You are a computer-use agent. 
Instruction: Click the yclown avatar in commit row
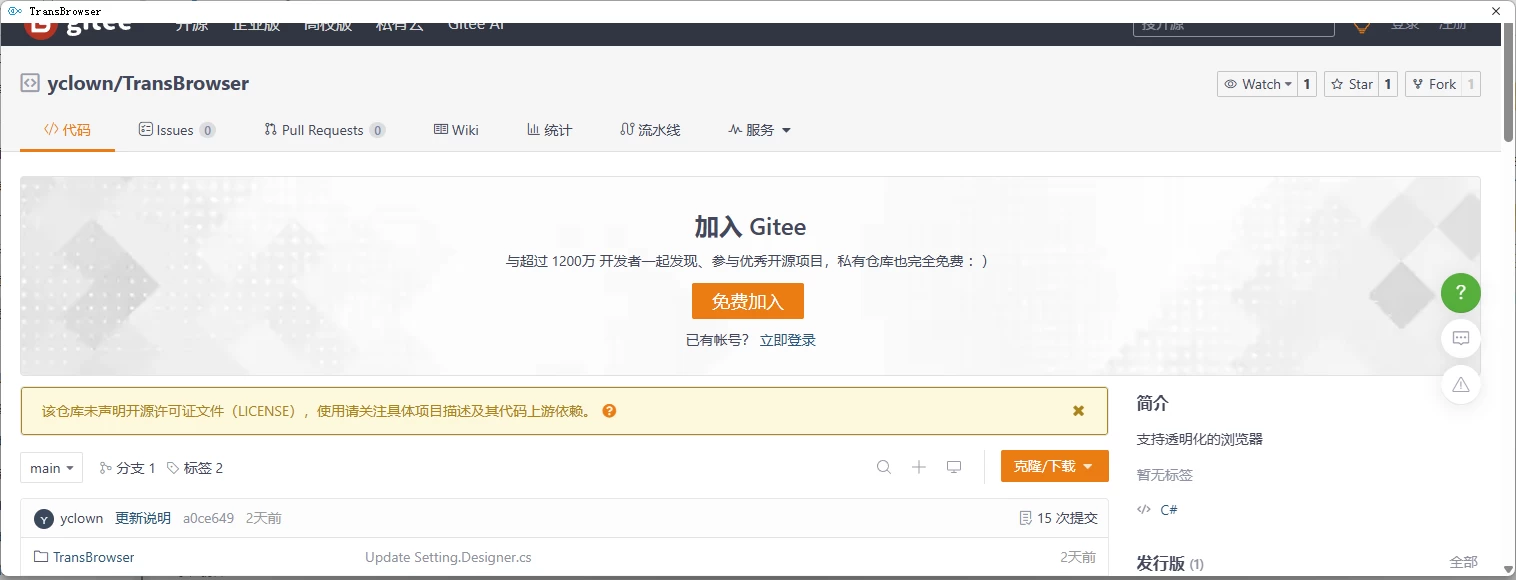click(x=44, y=518)
